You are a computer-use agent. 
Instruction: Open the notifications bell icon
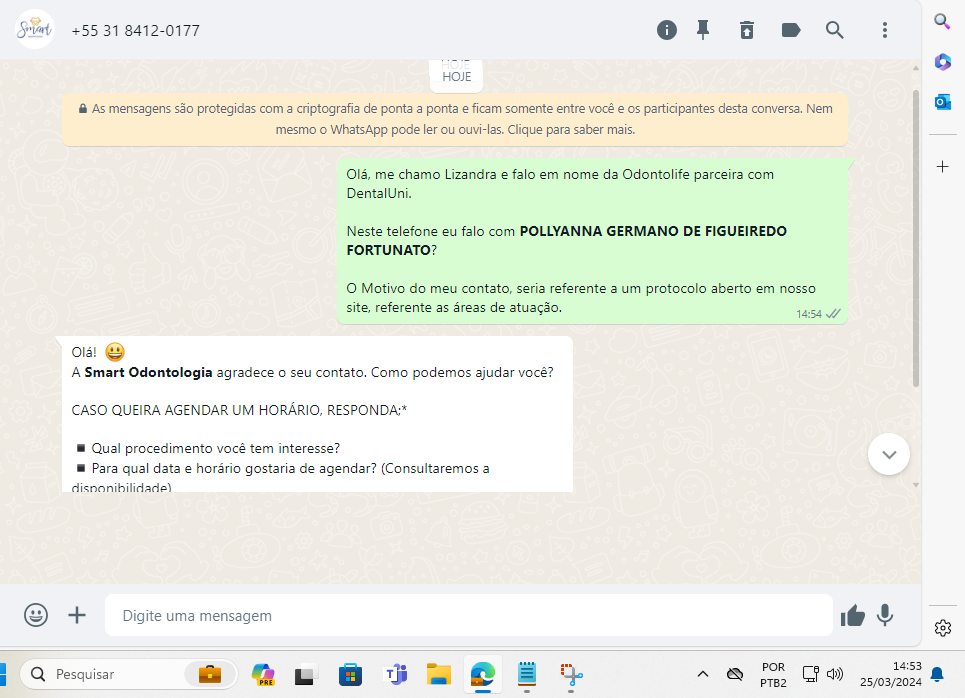pyautogui.click(x=937, y=675)
